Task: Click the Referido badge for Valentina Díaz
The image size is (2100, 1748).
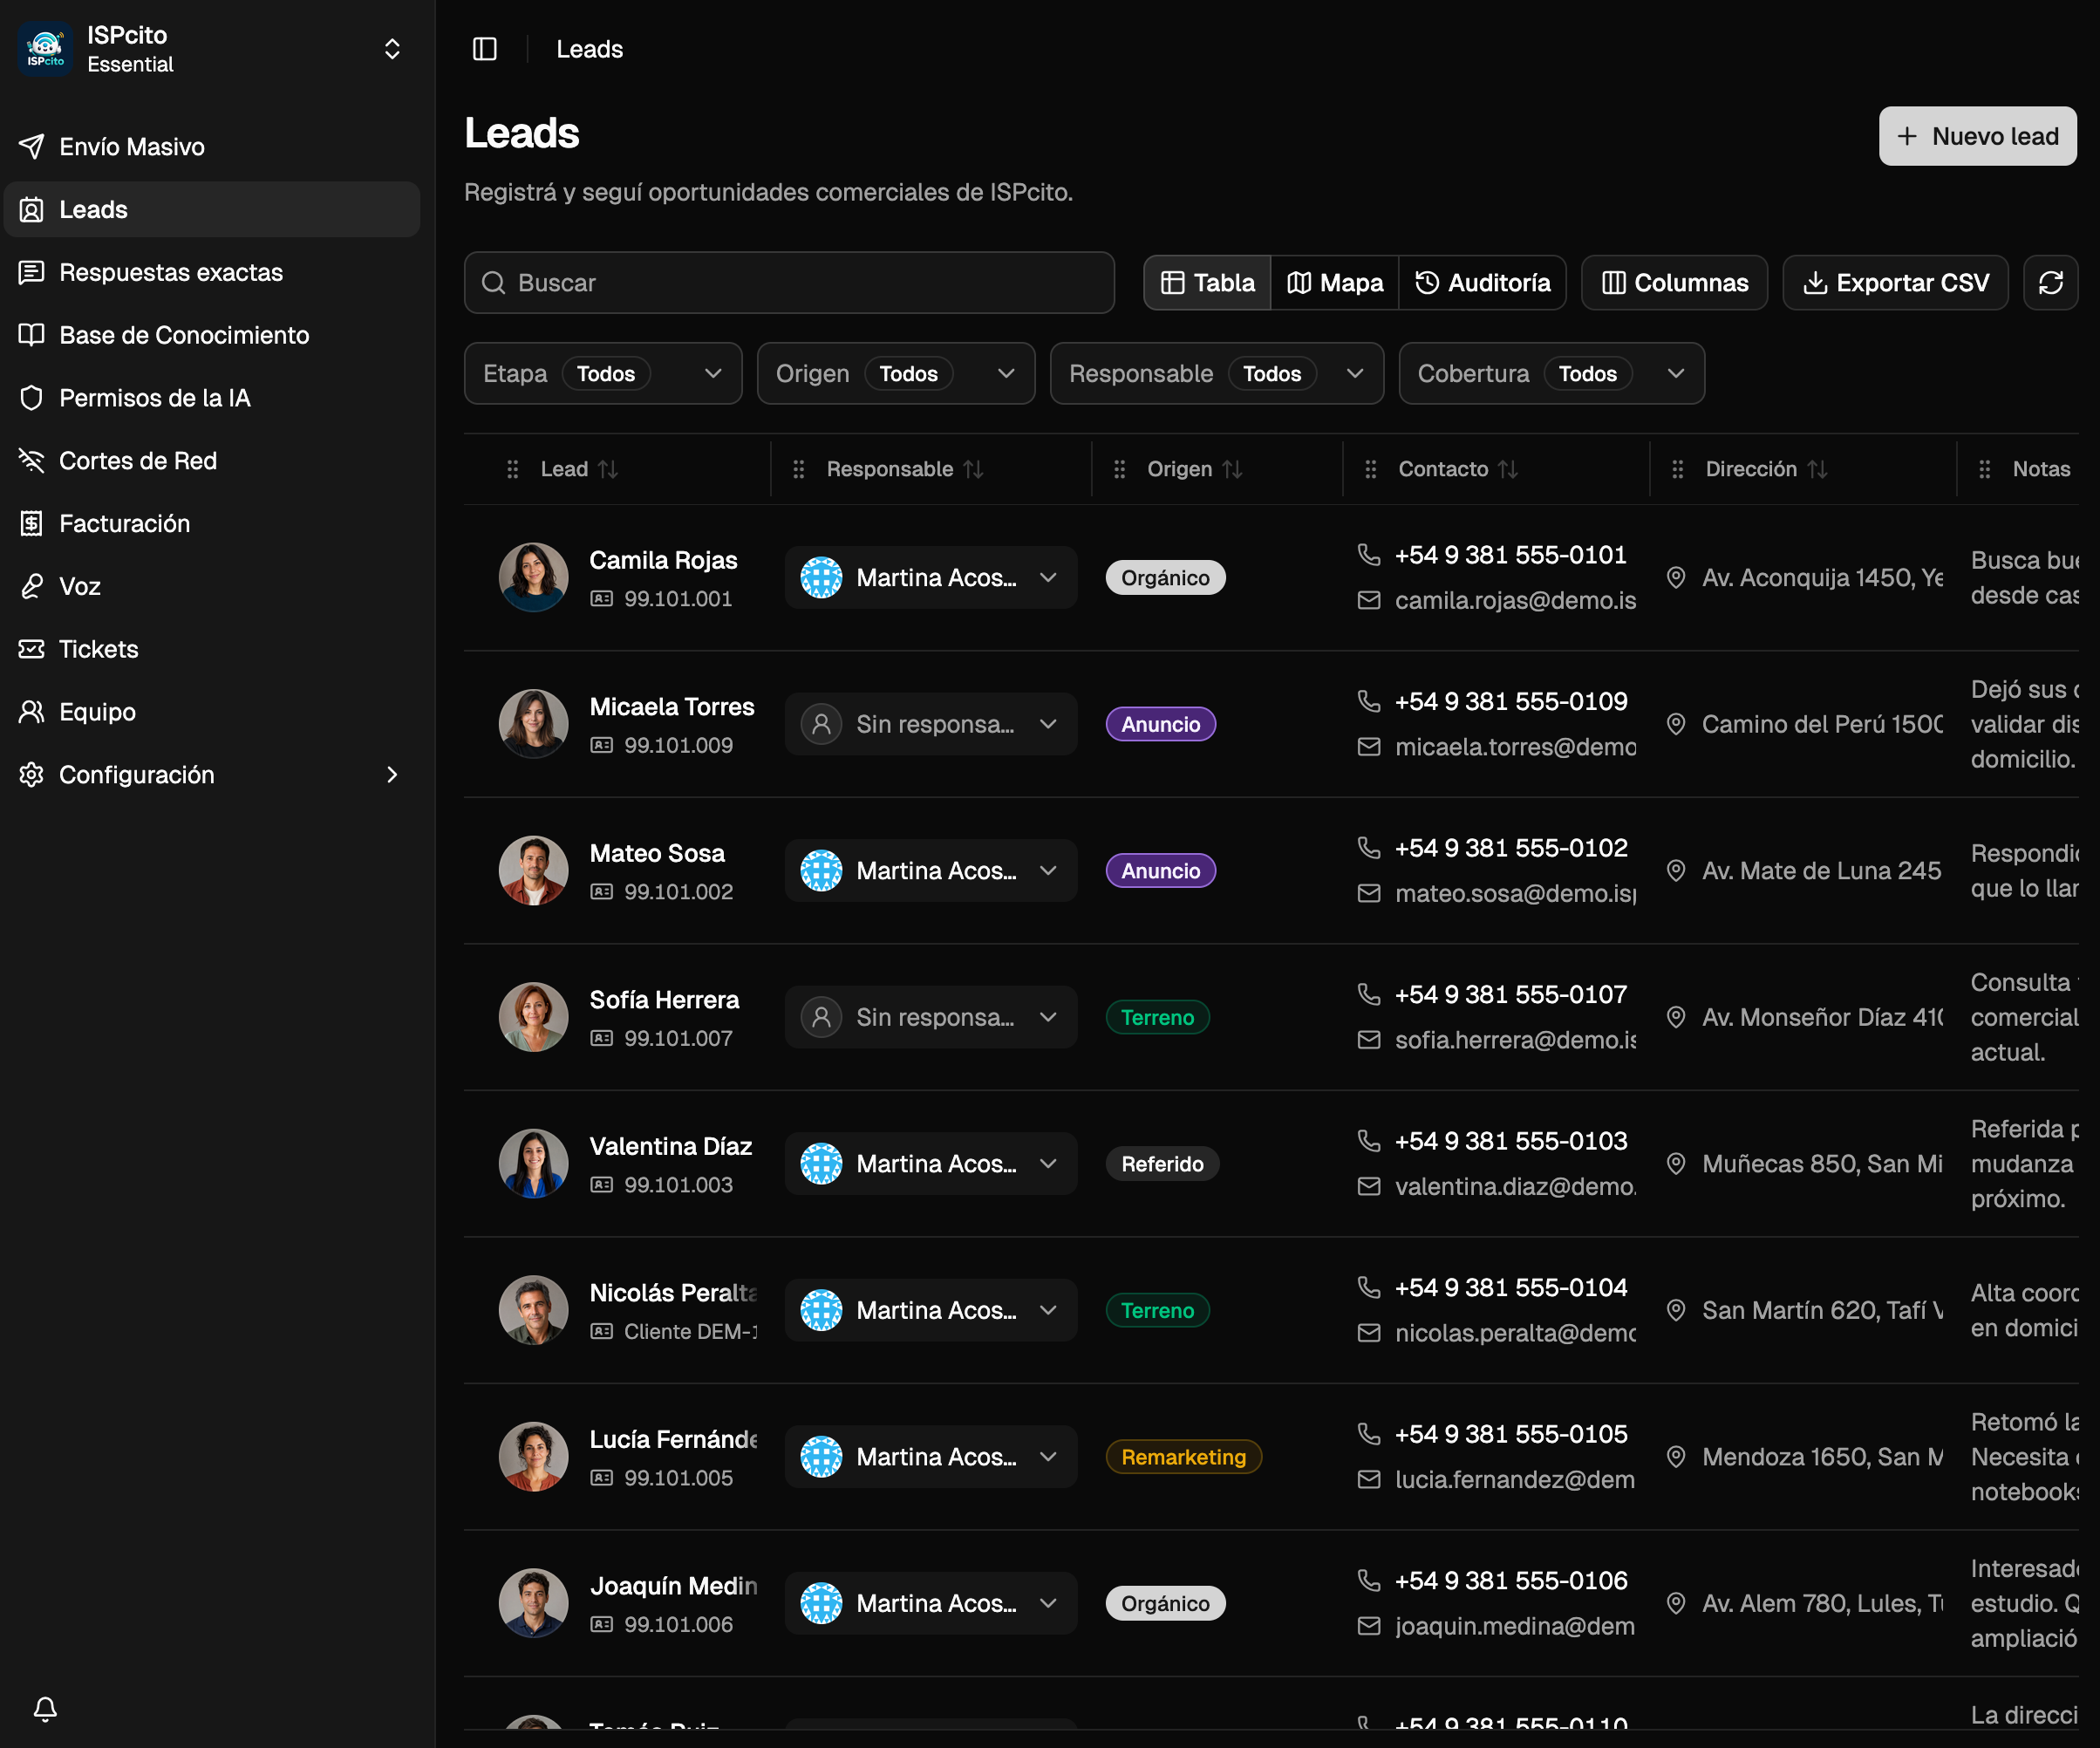Action: pyautogui.click(x=1162, y=1164)
